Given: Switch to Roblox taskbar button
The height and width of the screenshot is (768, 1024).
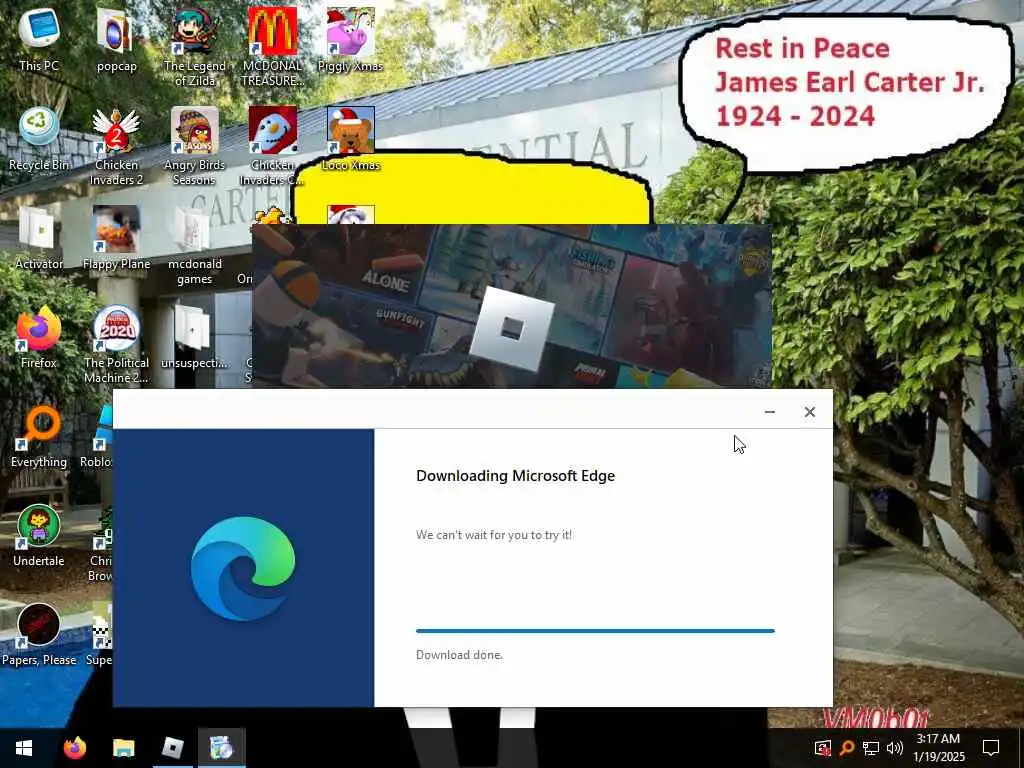Looking at the screenshot, I should tap(172, 748).
